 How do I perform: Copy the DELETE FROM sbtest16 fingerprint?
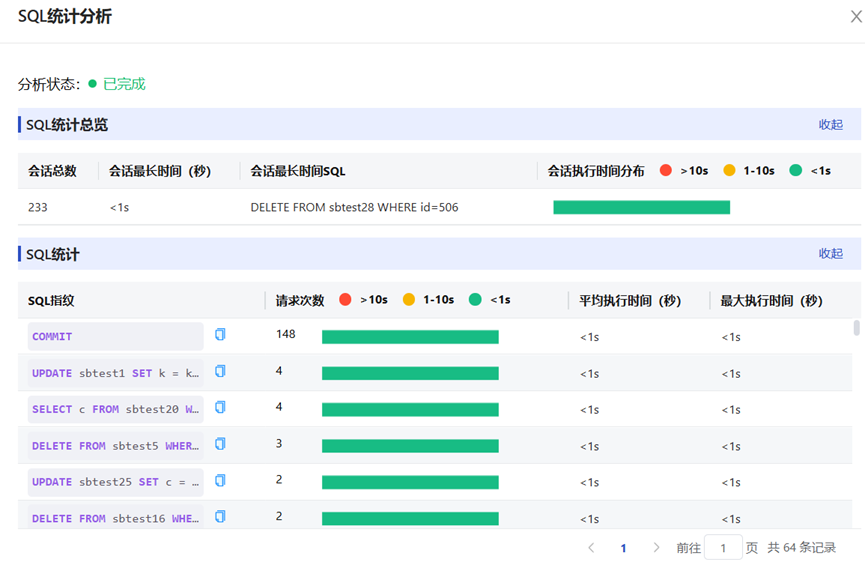pyautogui.click(x=220, y=516)
